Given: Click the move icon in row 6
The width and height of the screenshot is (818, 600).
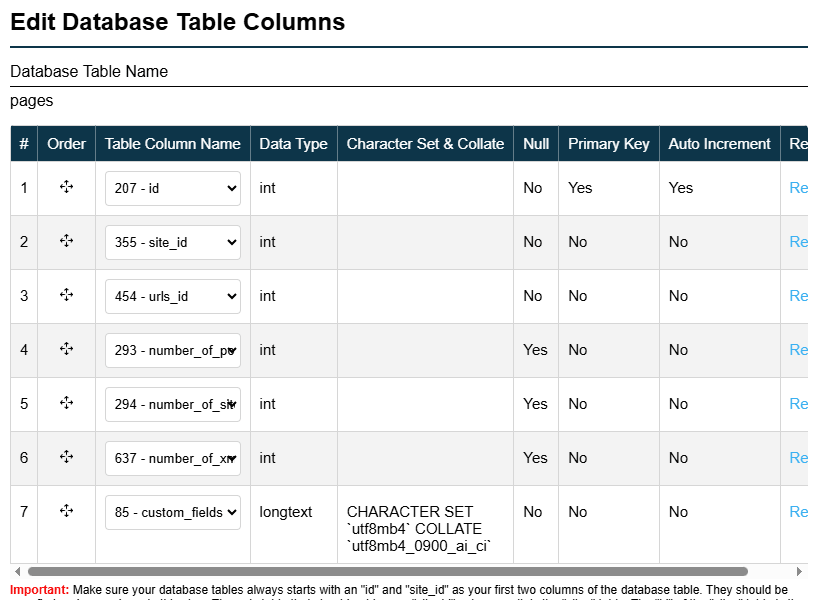Looking at the screenshot, I should 66,457.
